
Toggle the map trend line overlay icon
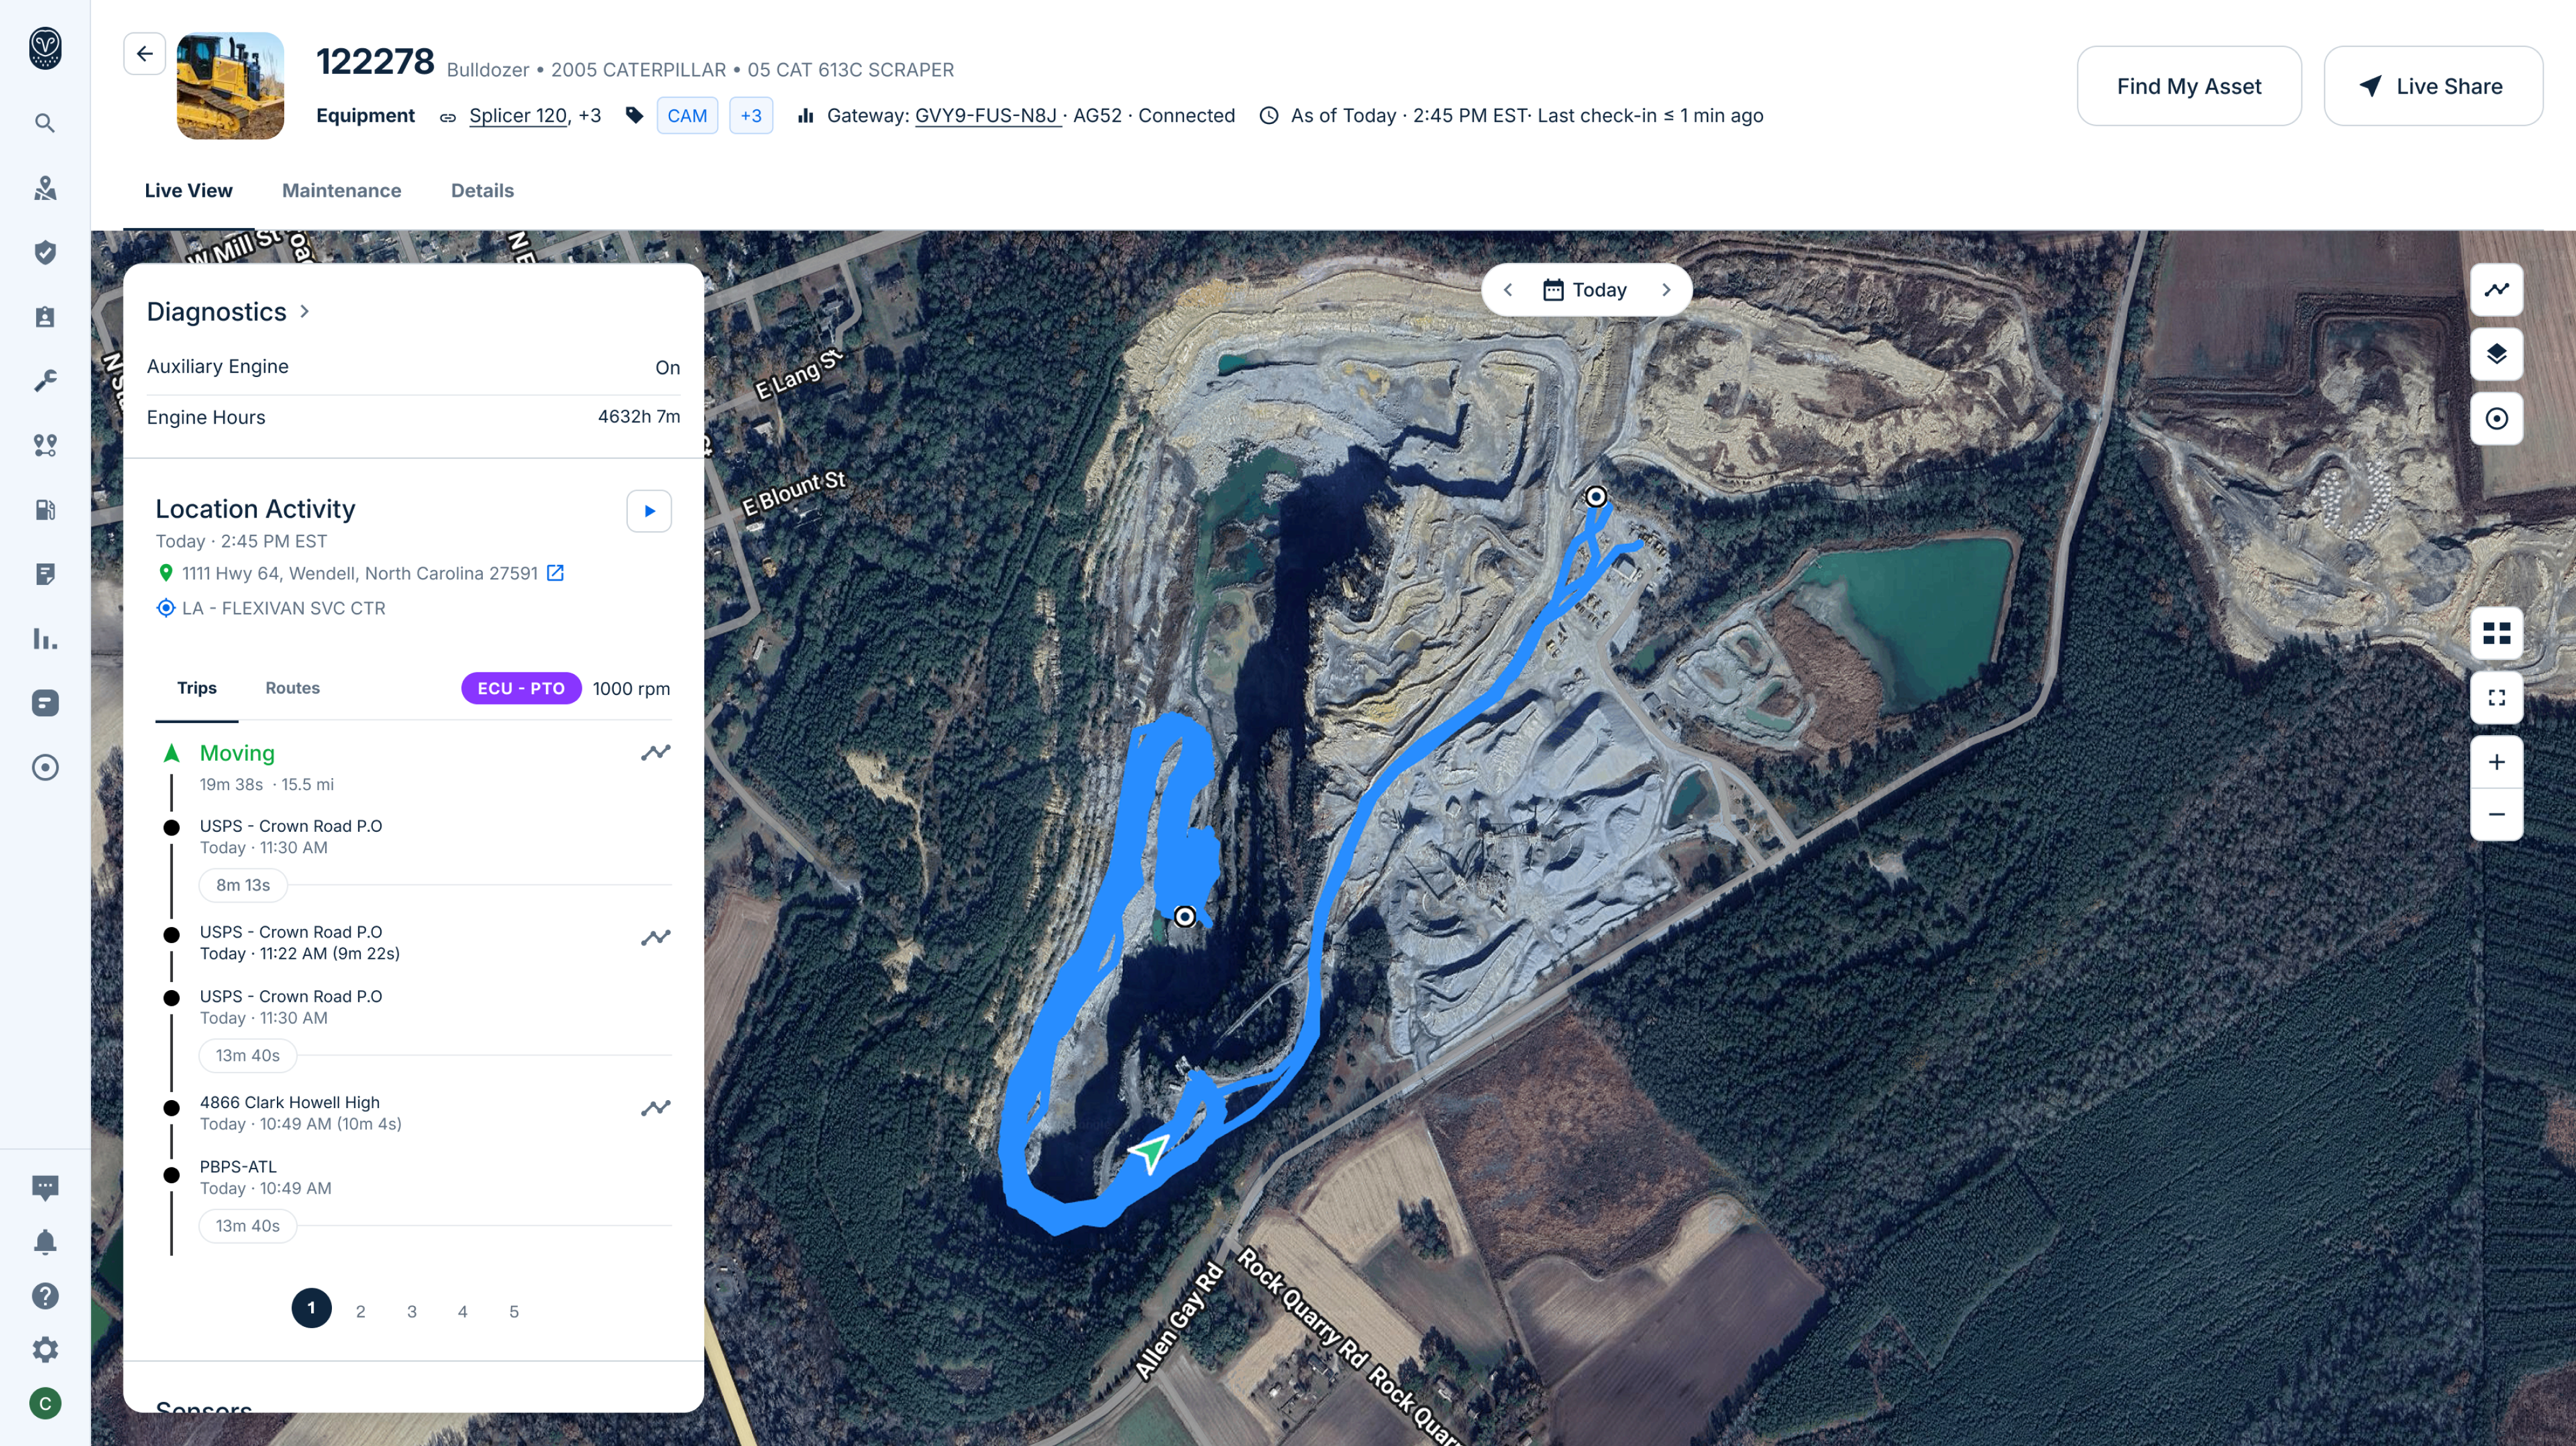[2496, 290]
